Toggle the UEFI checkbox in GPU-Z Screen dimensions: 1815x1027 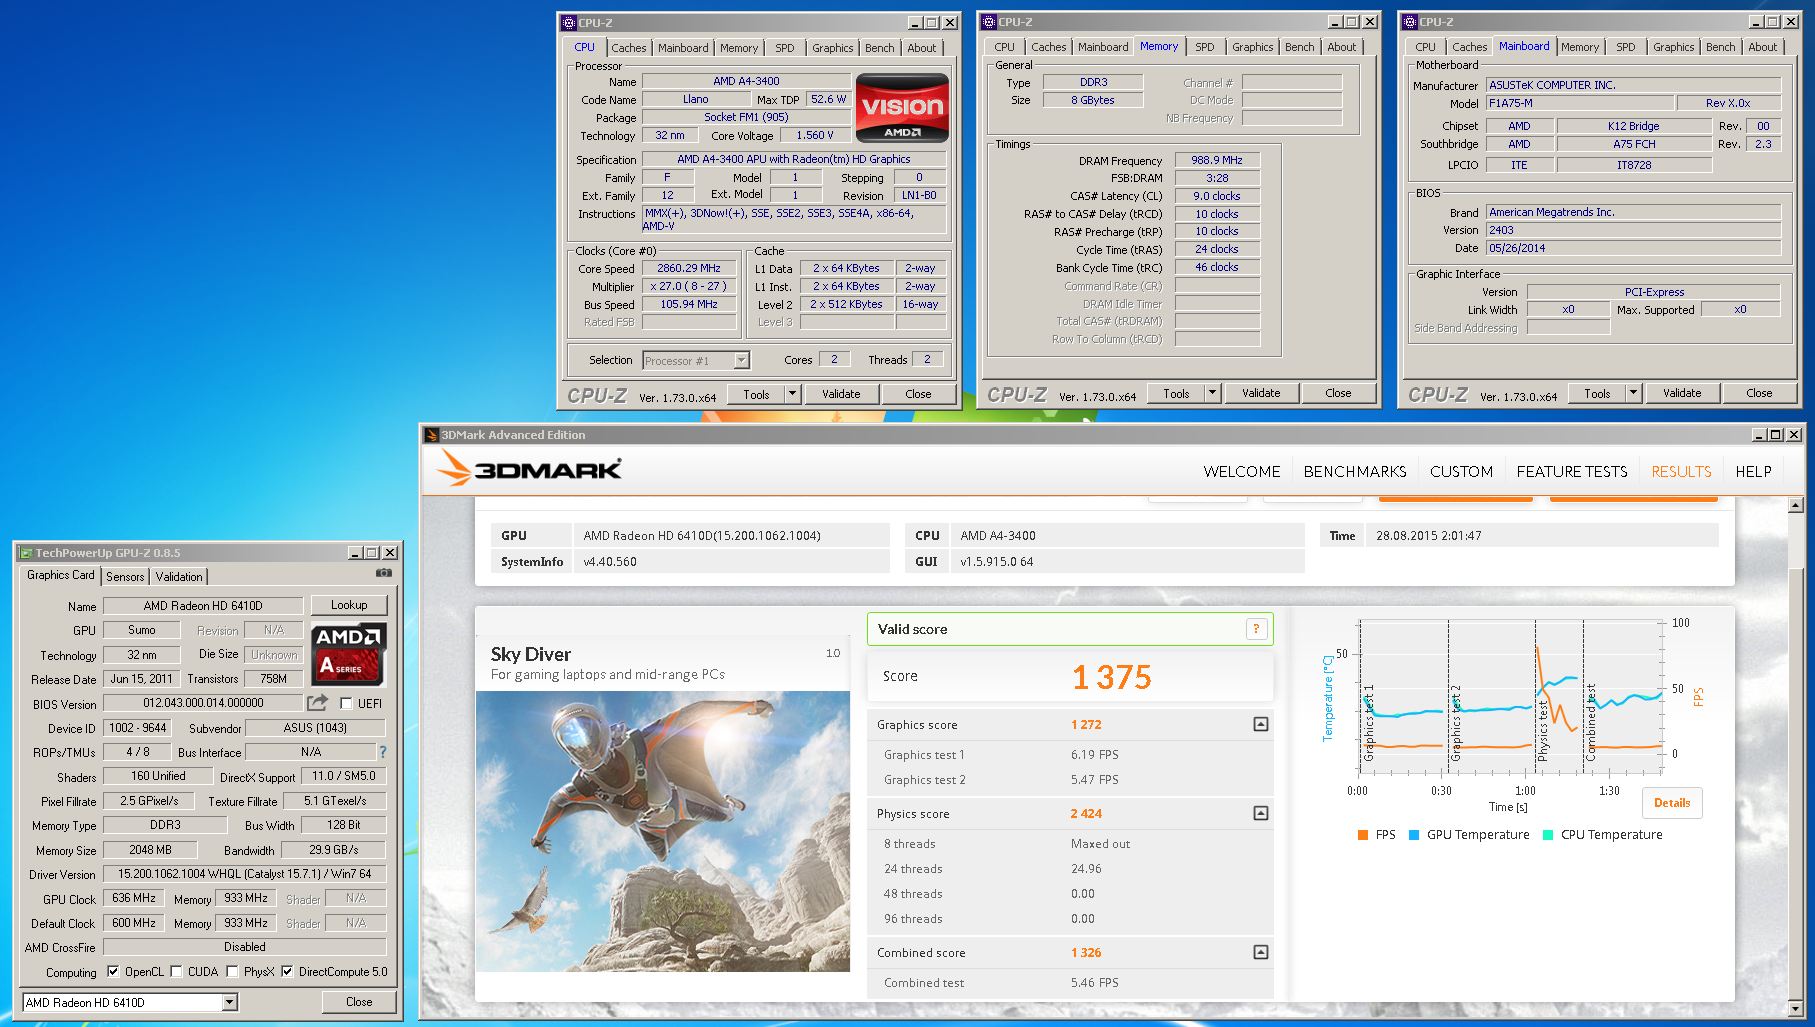coord(346,704)
